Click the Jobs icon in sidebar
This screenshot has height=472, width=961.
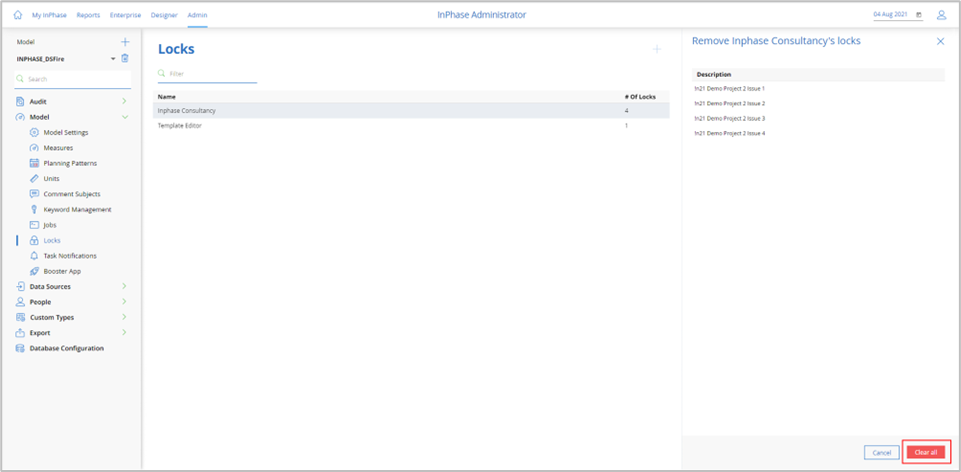pos(34,225)
